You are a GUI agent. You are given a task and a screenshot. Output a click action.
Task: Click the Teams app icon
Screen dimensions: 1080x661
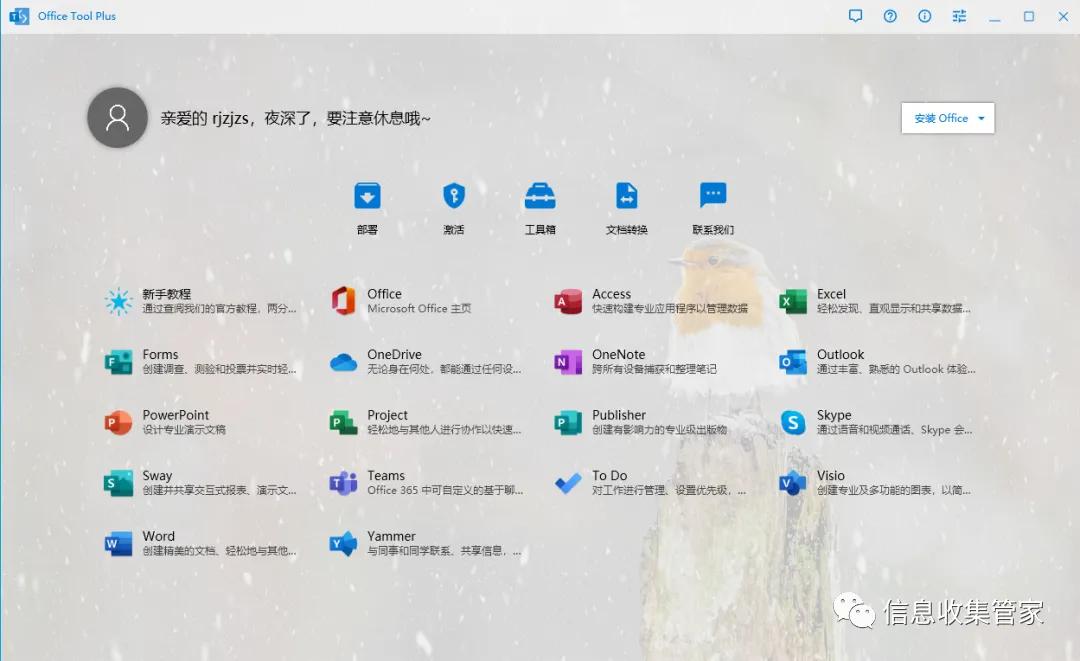[x=343, y=483]
